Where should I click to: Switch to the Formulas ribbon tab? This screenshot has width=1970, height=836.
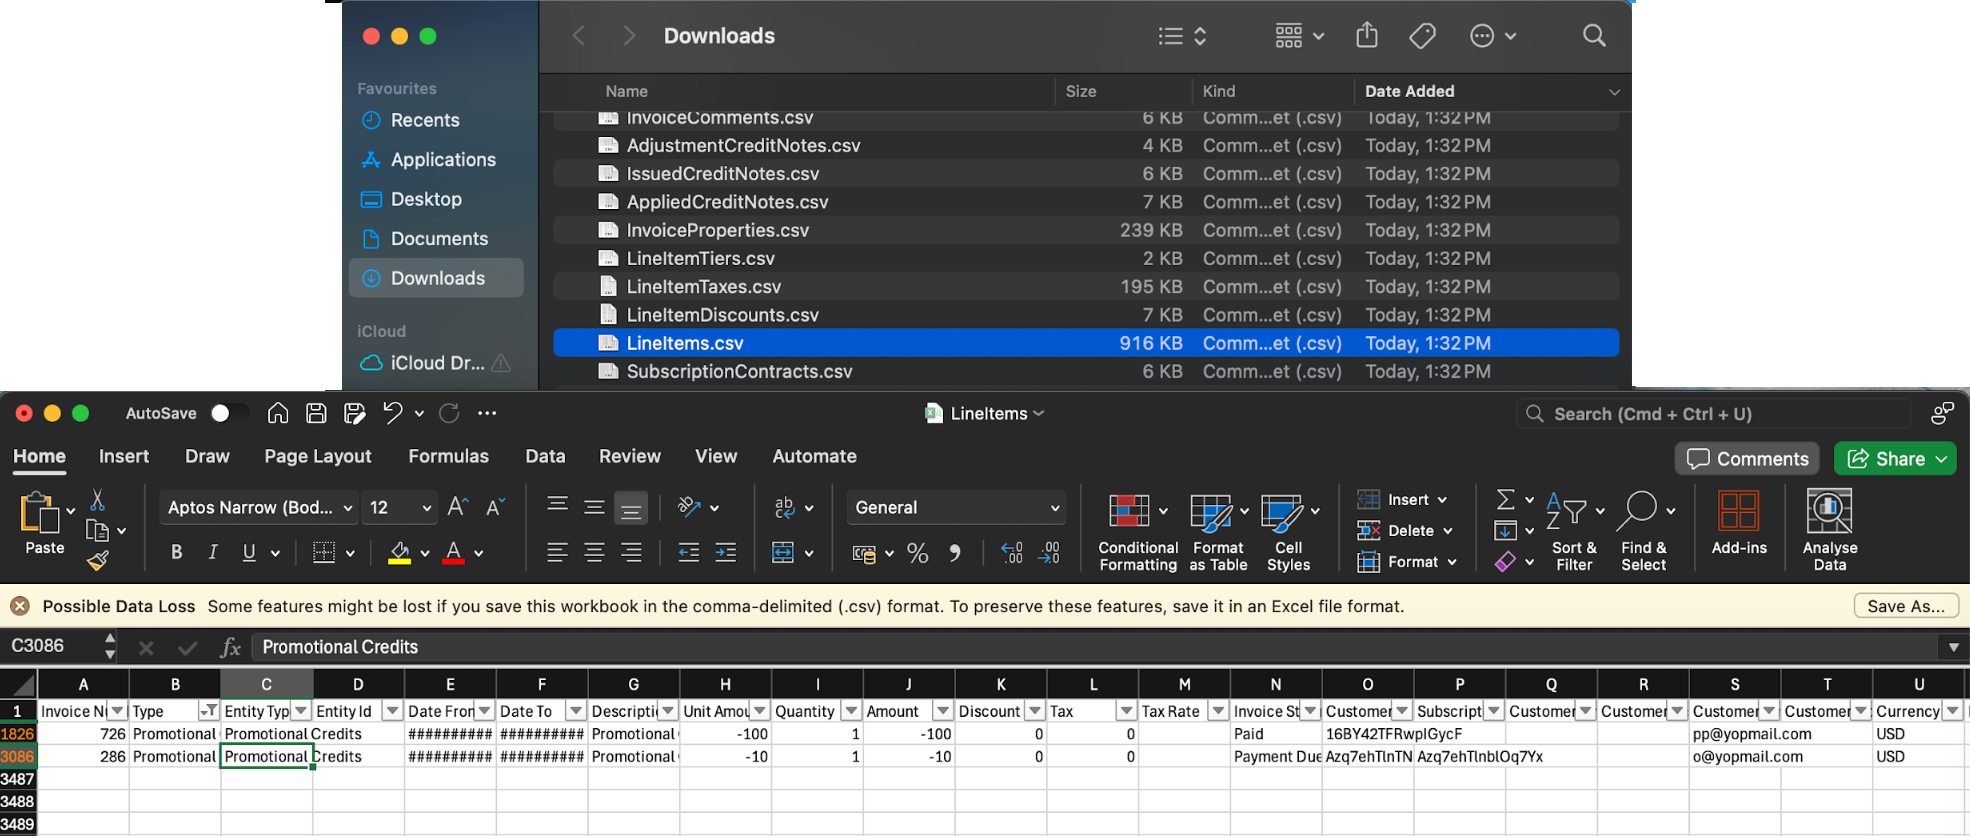[x=448, y=456]
